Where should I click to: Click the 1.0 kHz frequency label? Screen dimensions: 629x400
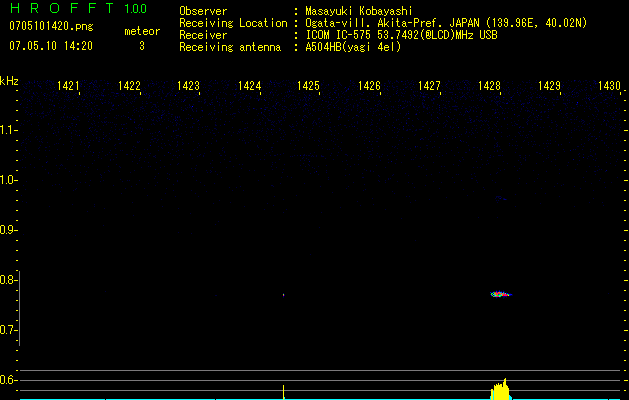7,180
